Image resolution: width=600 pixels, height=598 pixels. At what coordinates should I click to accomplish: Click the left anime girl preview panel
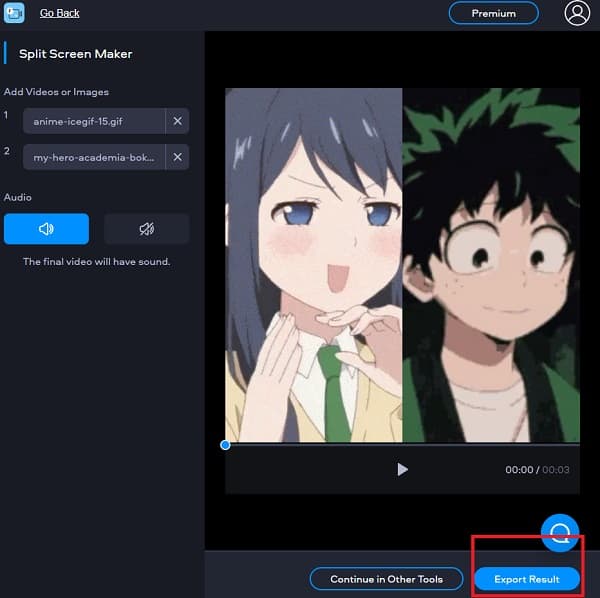[x=314, y=265]
